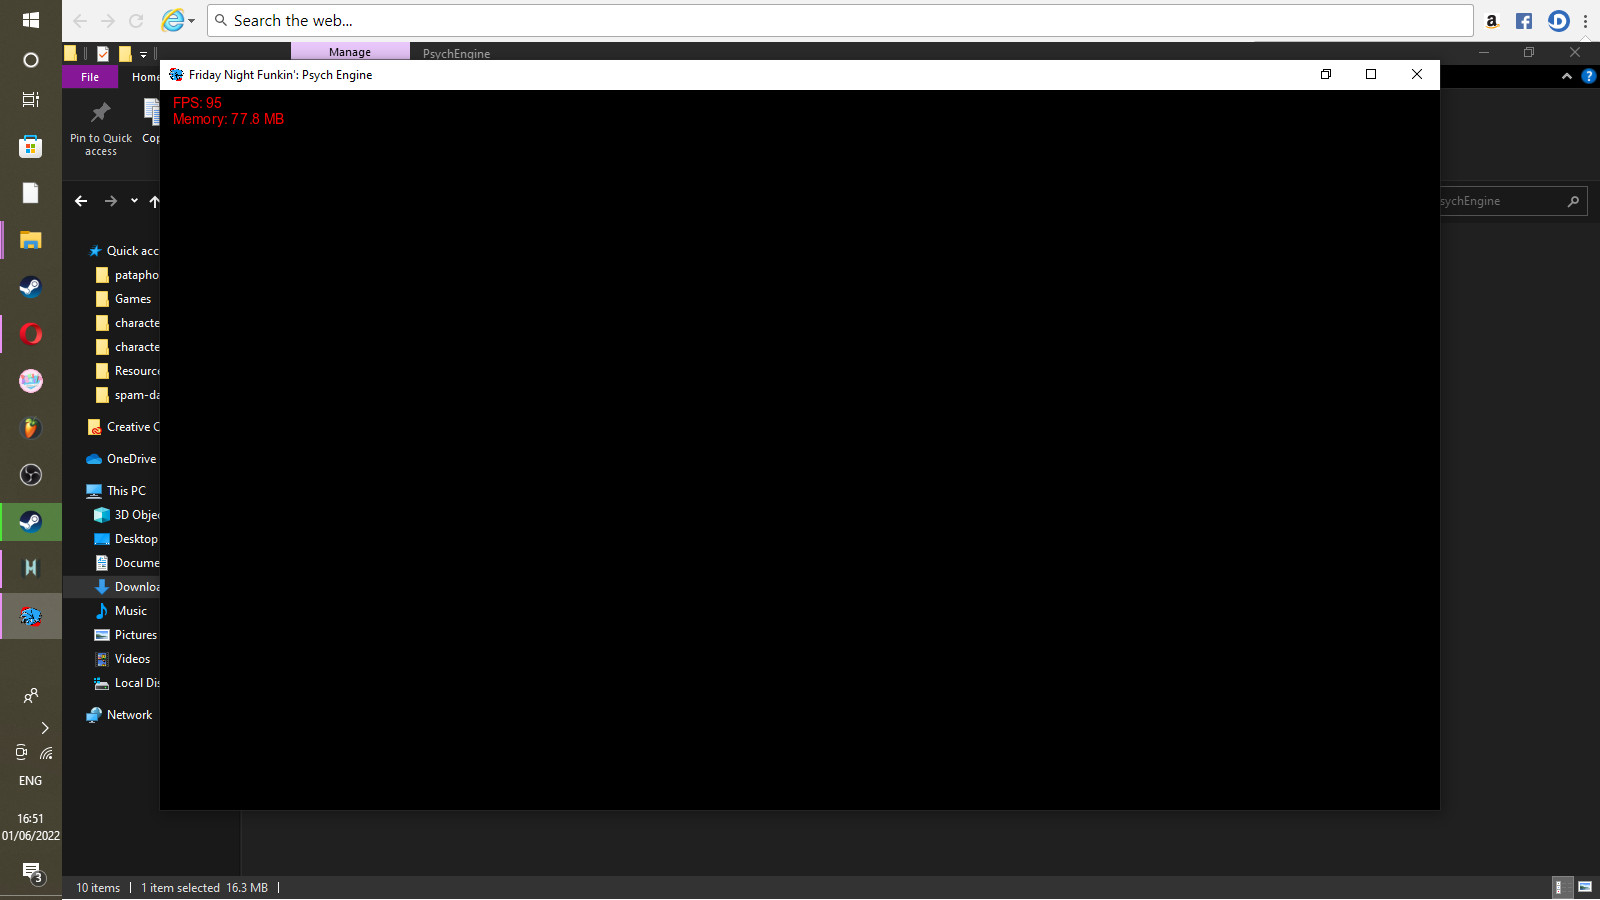Open the Resources folder in sidebar
The image size is (1600, 900).
[127, 371]
